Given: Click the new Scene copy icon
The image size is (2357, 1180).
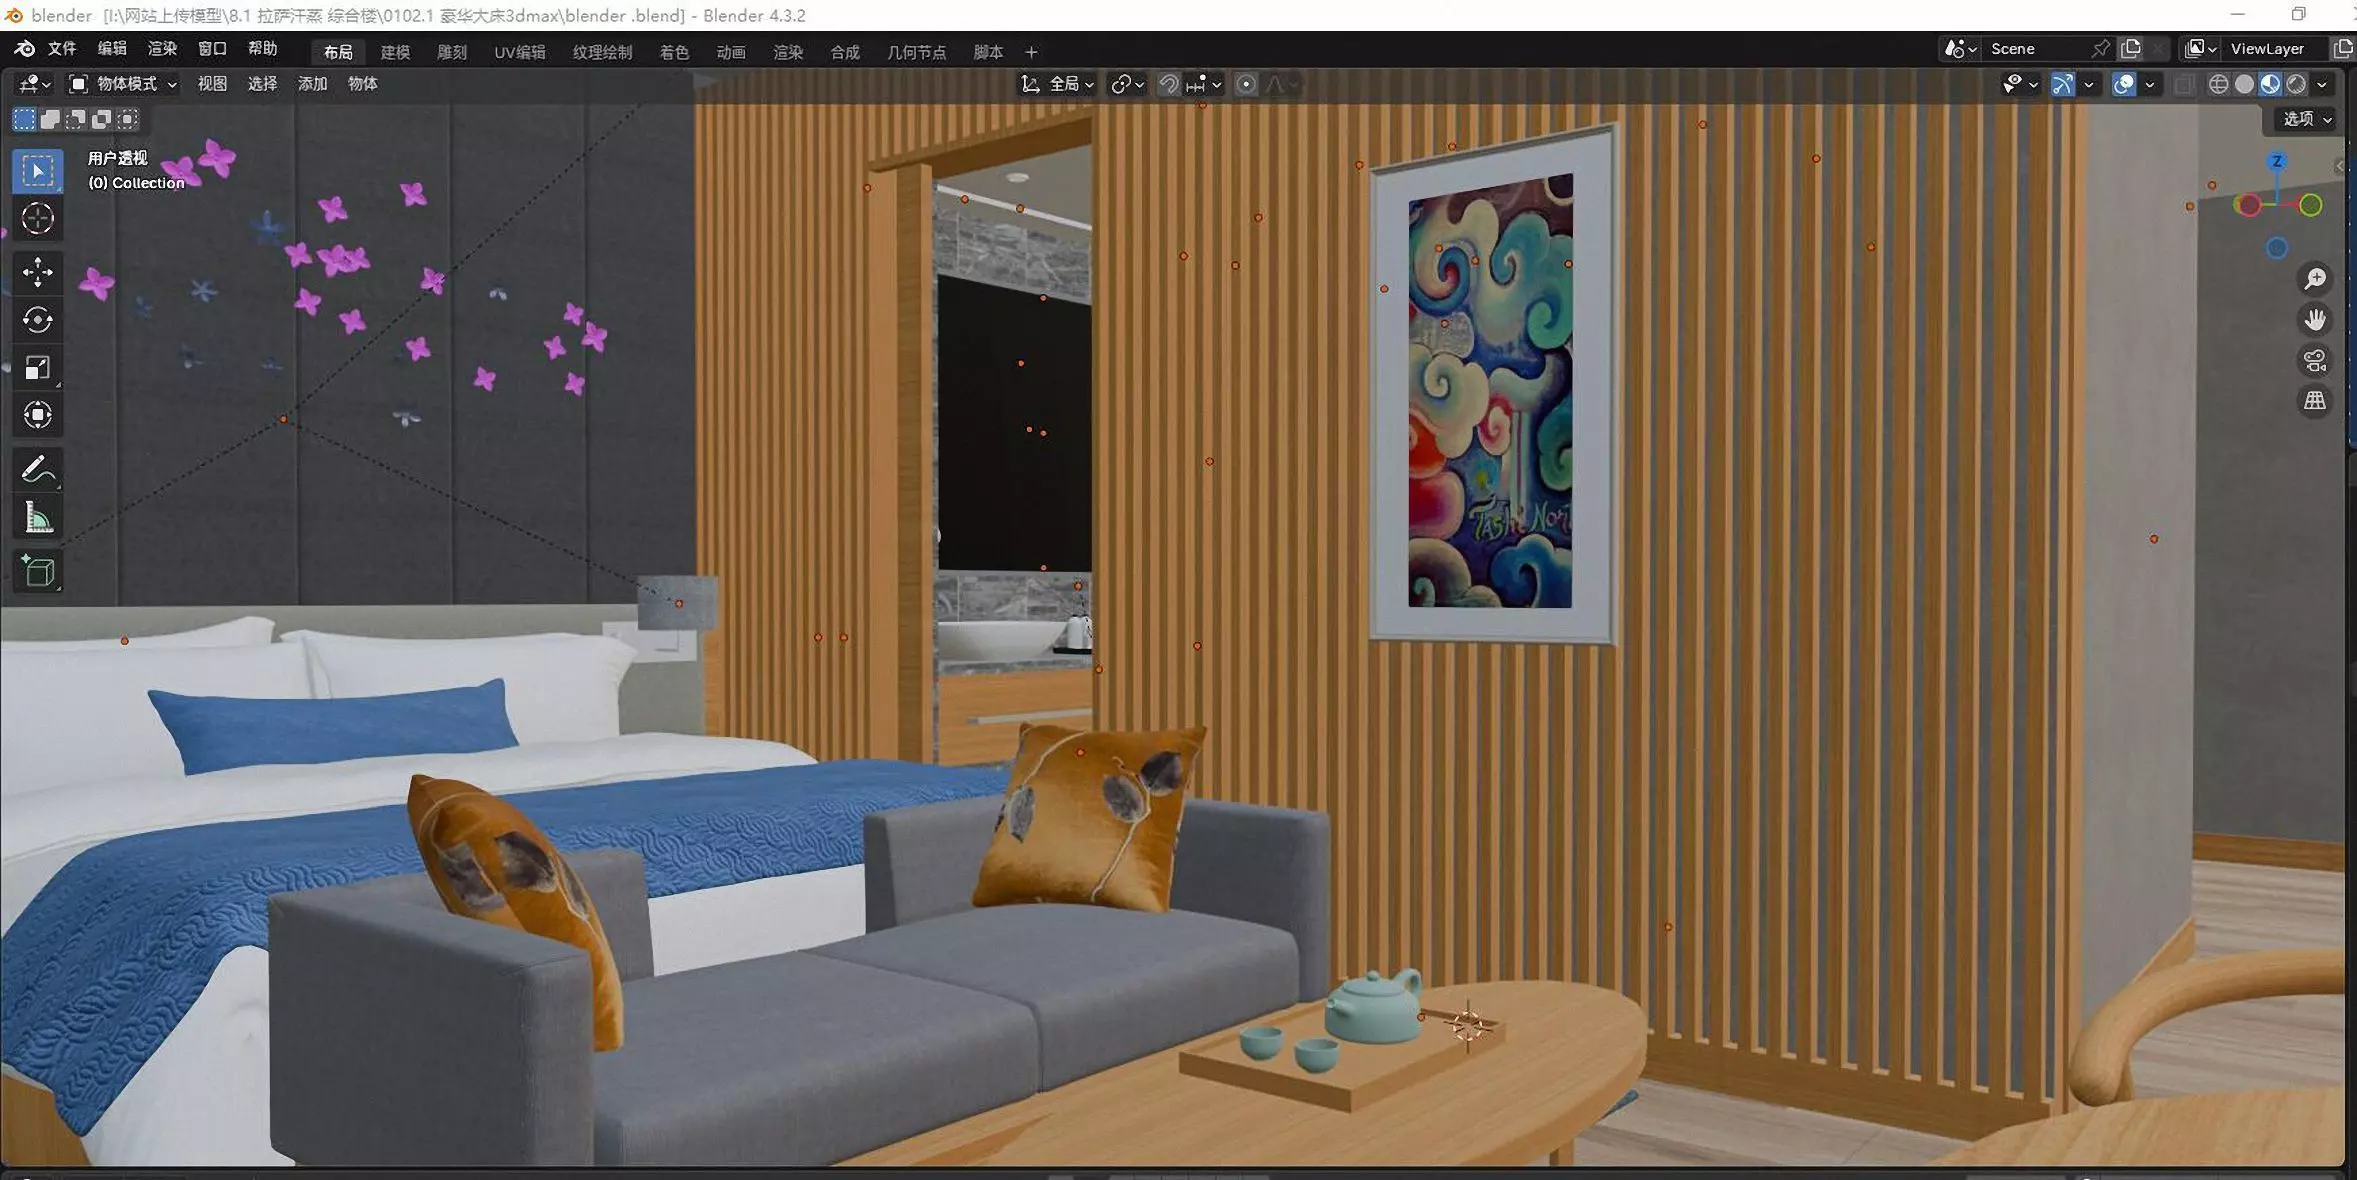Looking at the screenshot, I should [x=2131, y=49].
